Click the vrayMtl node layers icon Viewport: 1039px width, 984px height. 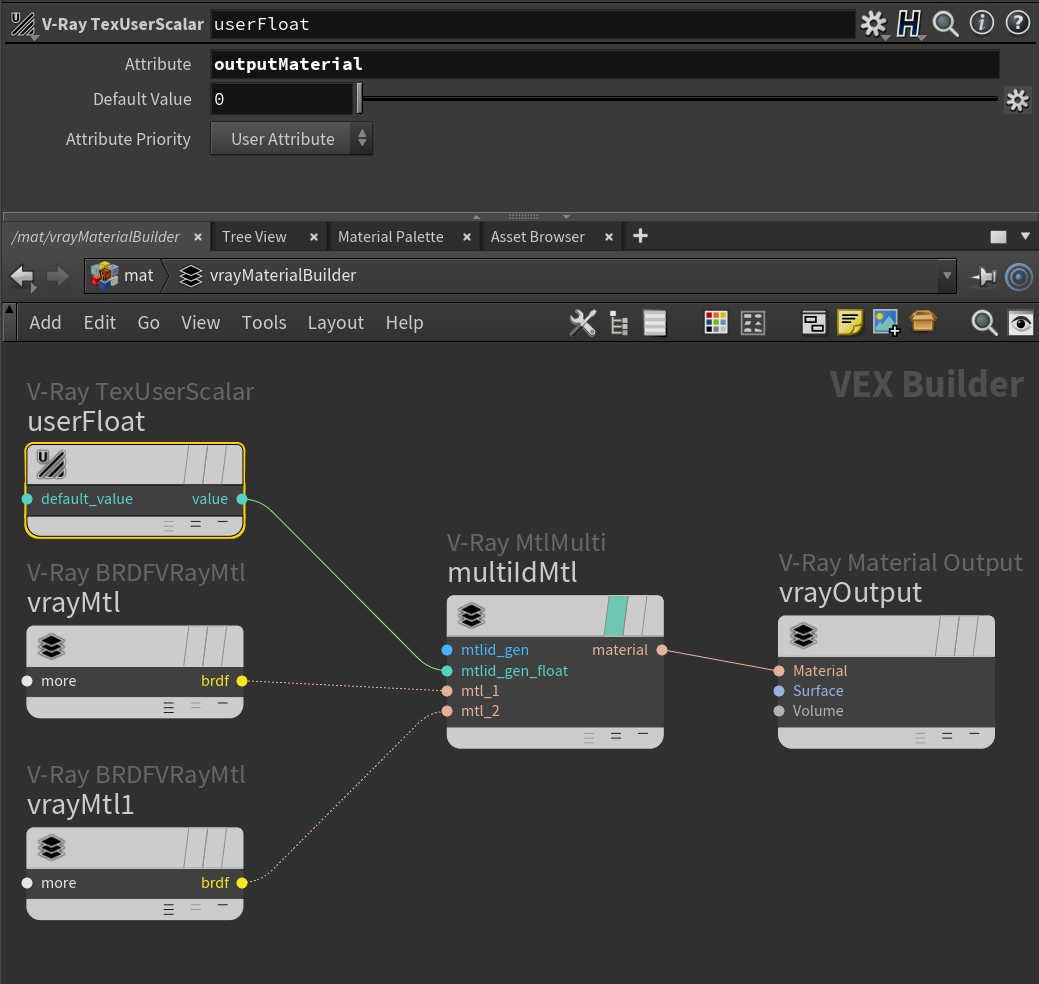click(51, 646)
